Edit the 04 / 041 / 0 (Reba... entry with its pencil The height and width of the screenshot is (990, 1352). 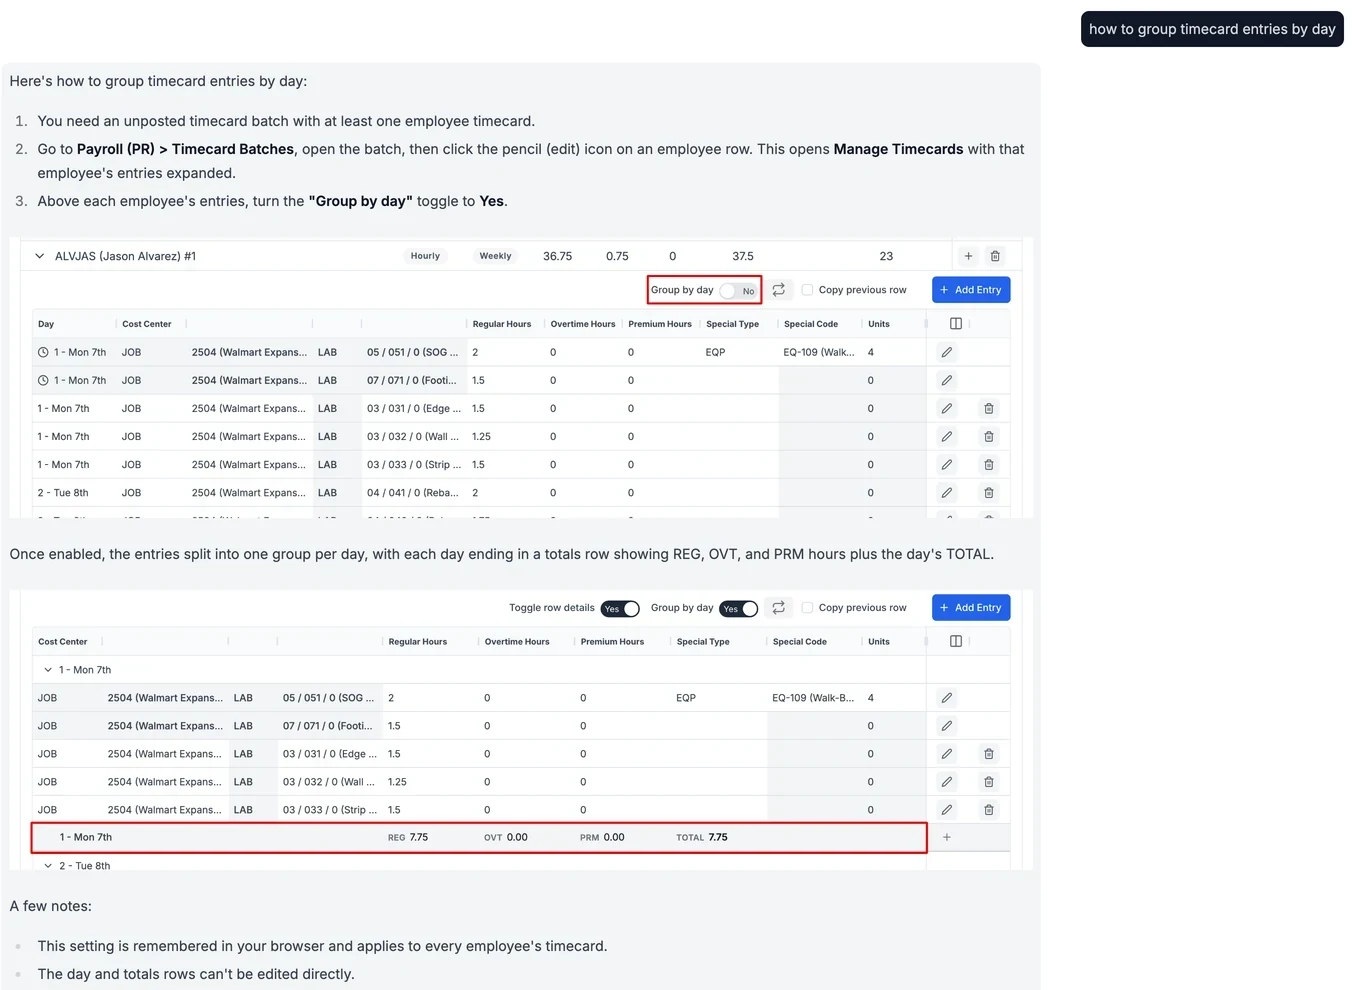click(x=947, y=493)
